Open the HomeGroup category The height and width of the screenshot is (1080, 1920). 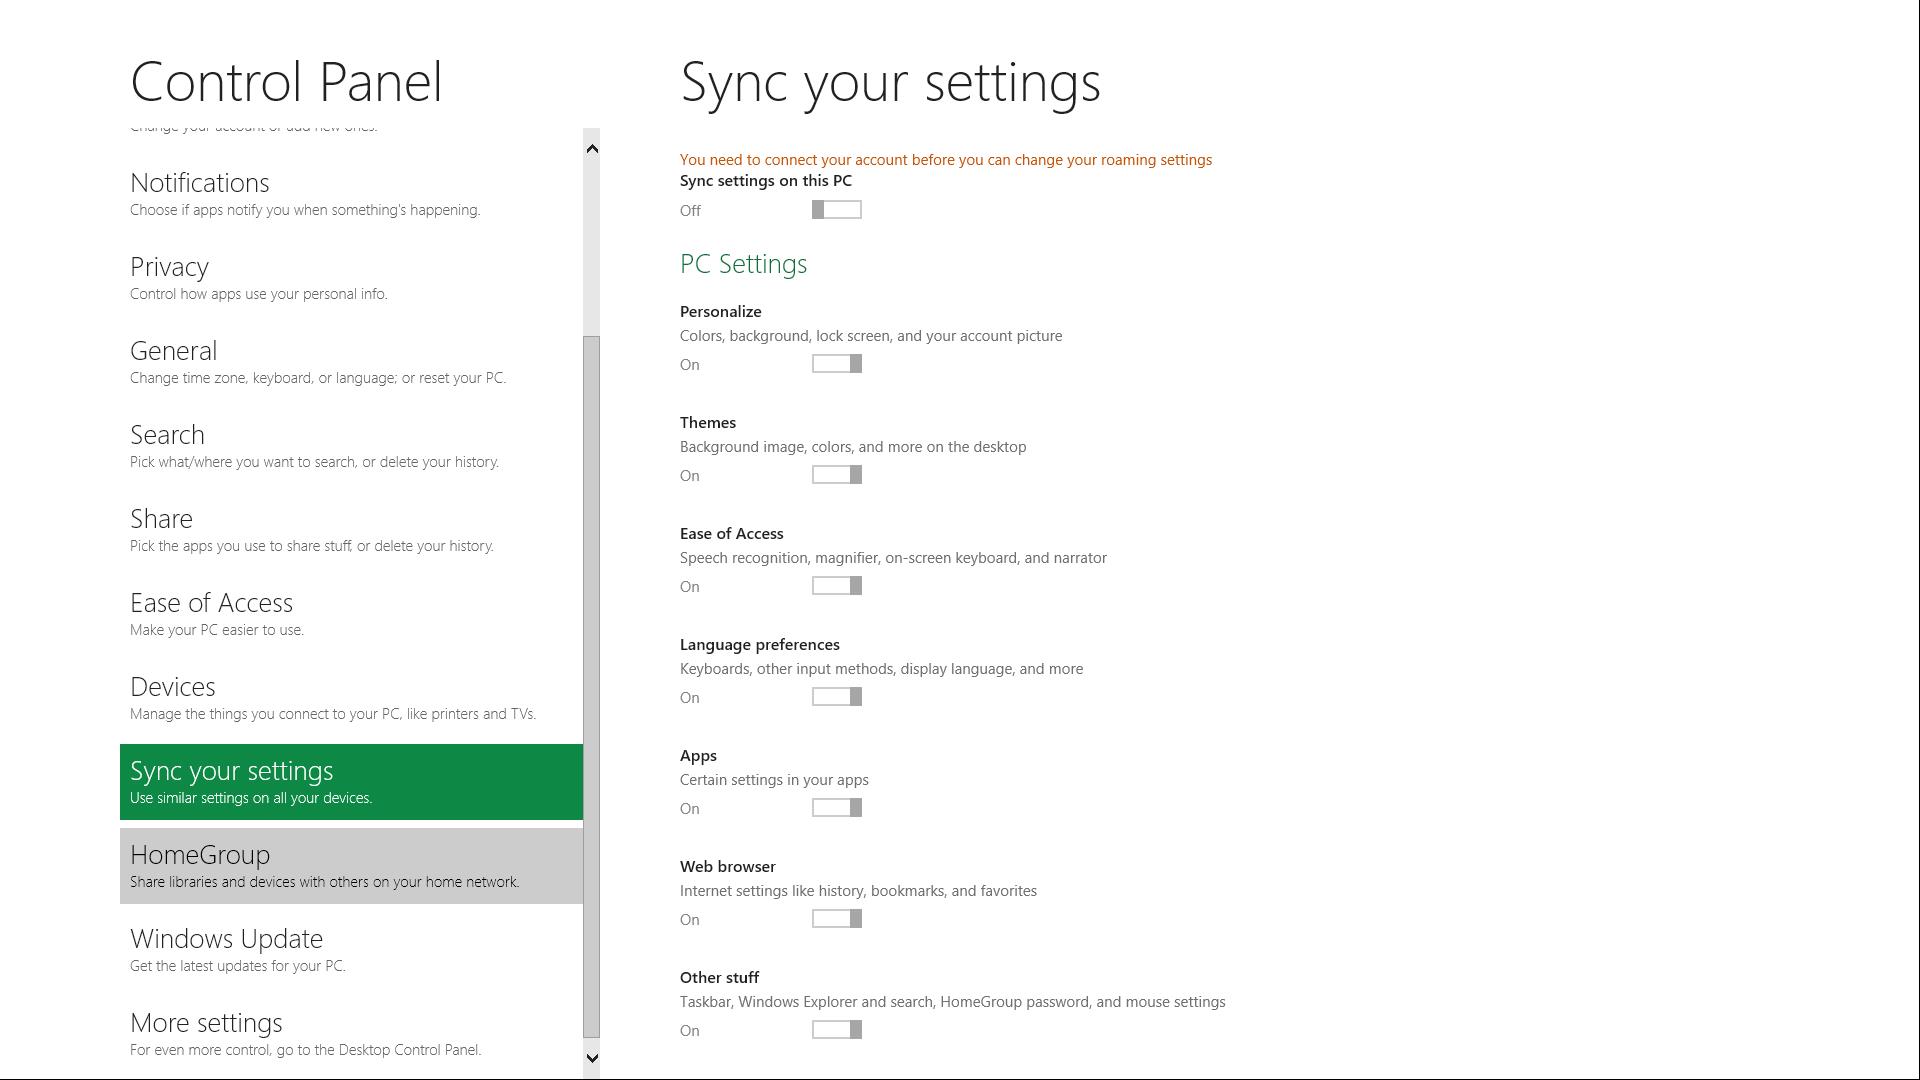(x=351, y=866)
